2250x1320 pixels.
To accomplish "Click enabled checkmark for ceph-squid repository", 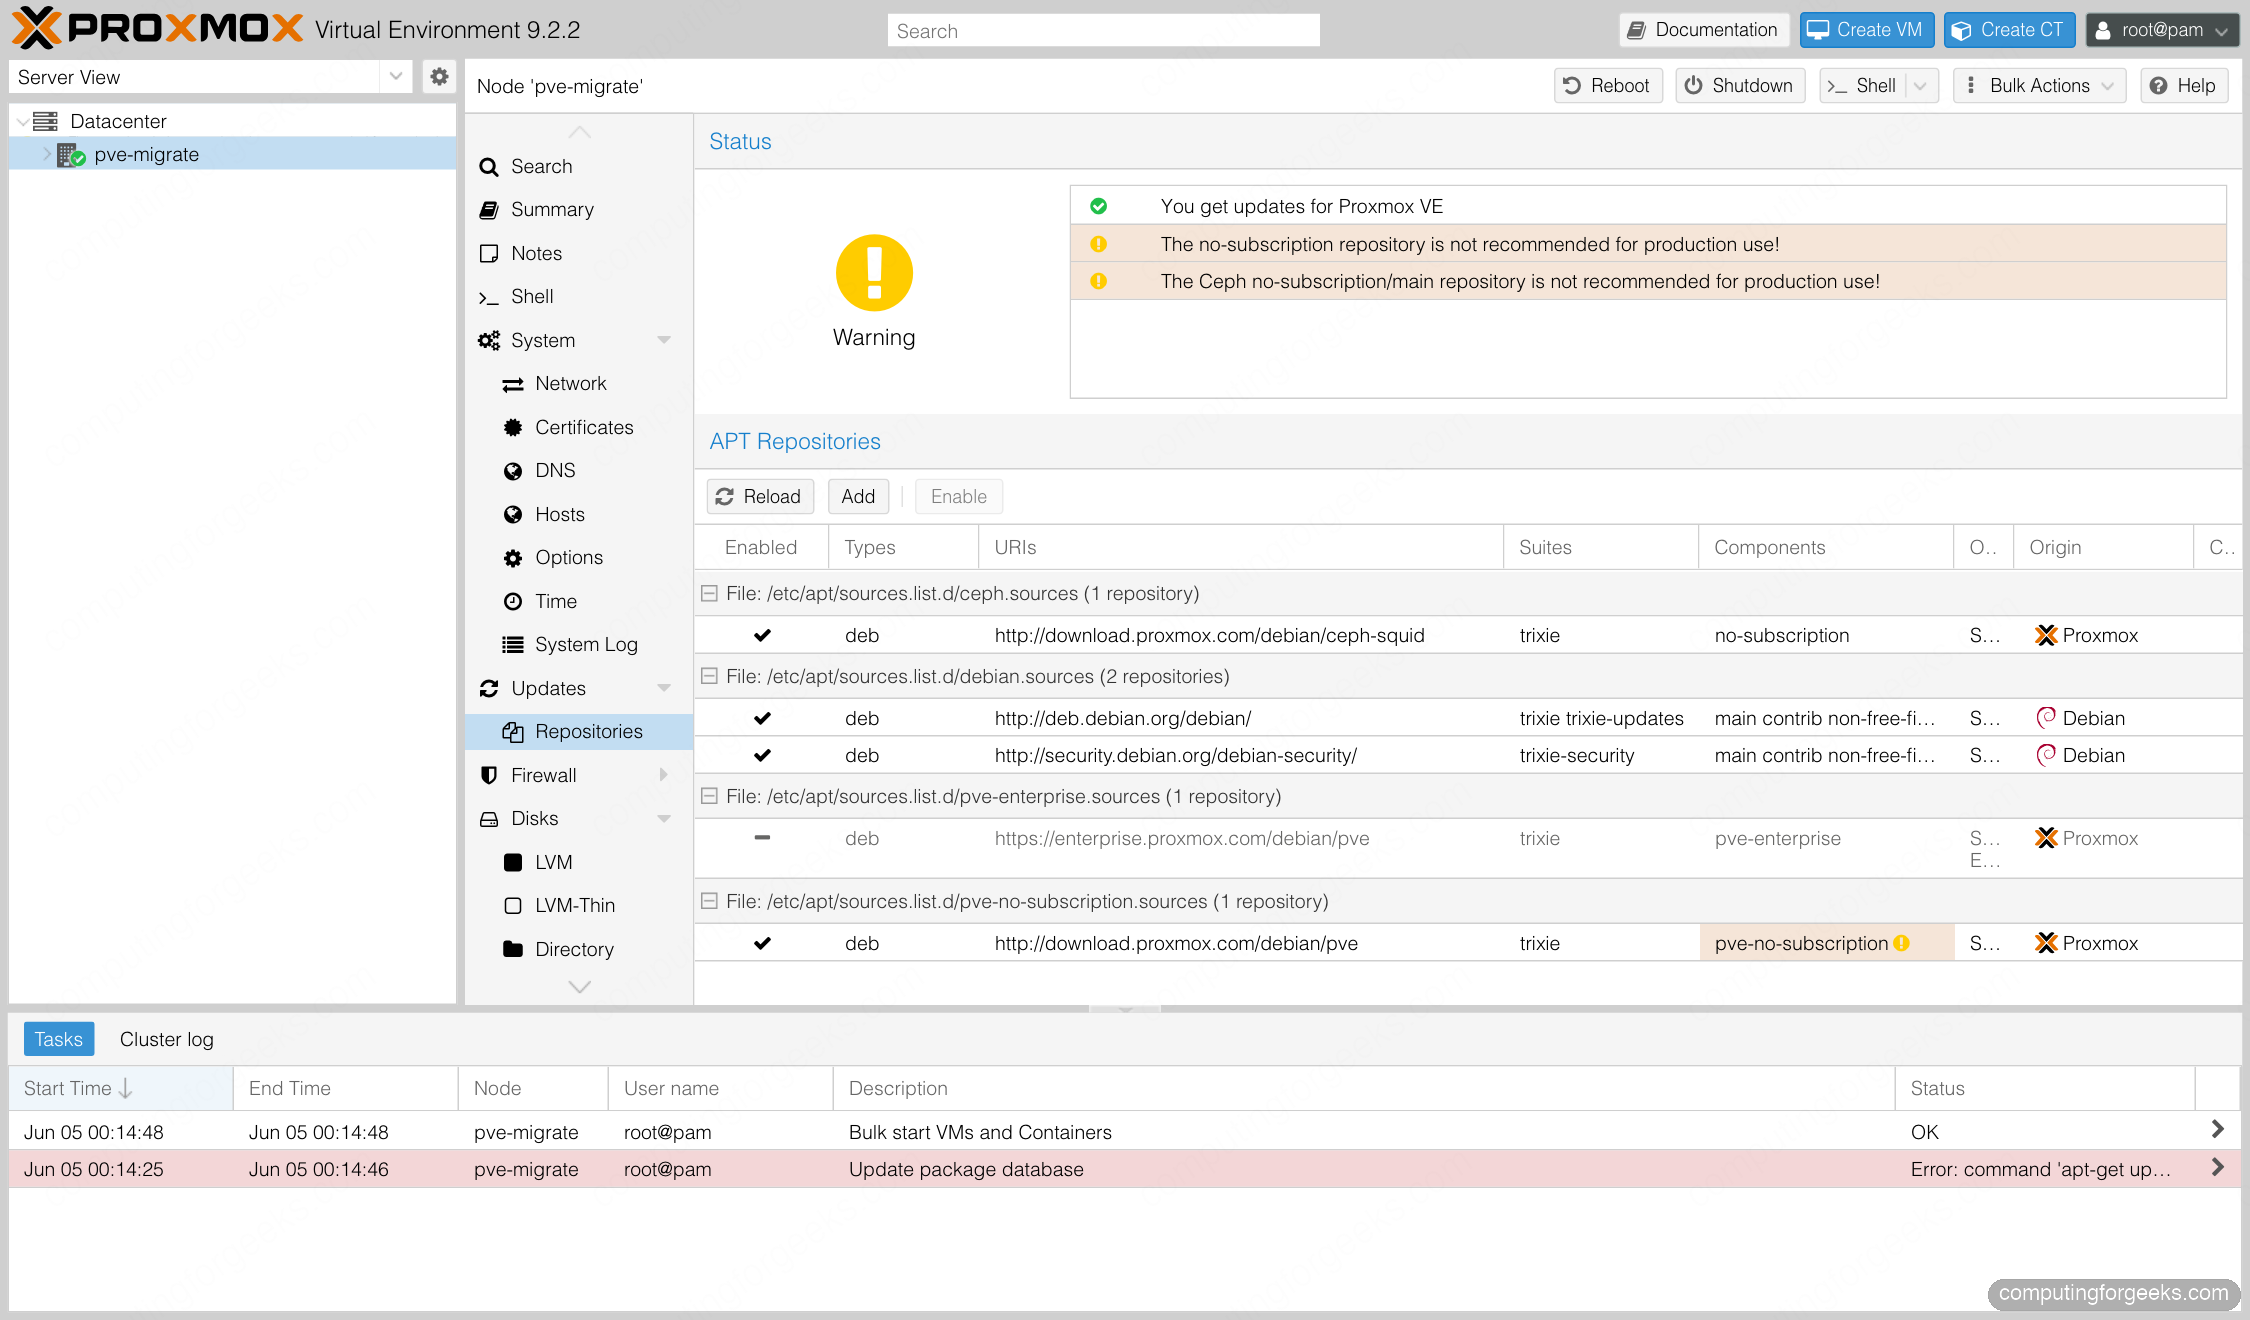I will pos(762,635).
